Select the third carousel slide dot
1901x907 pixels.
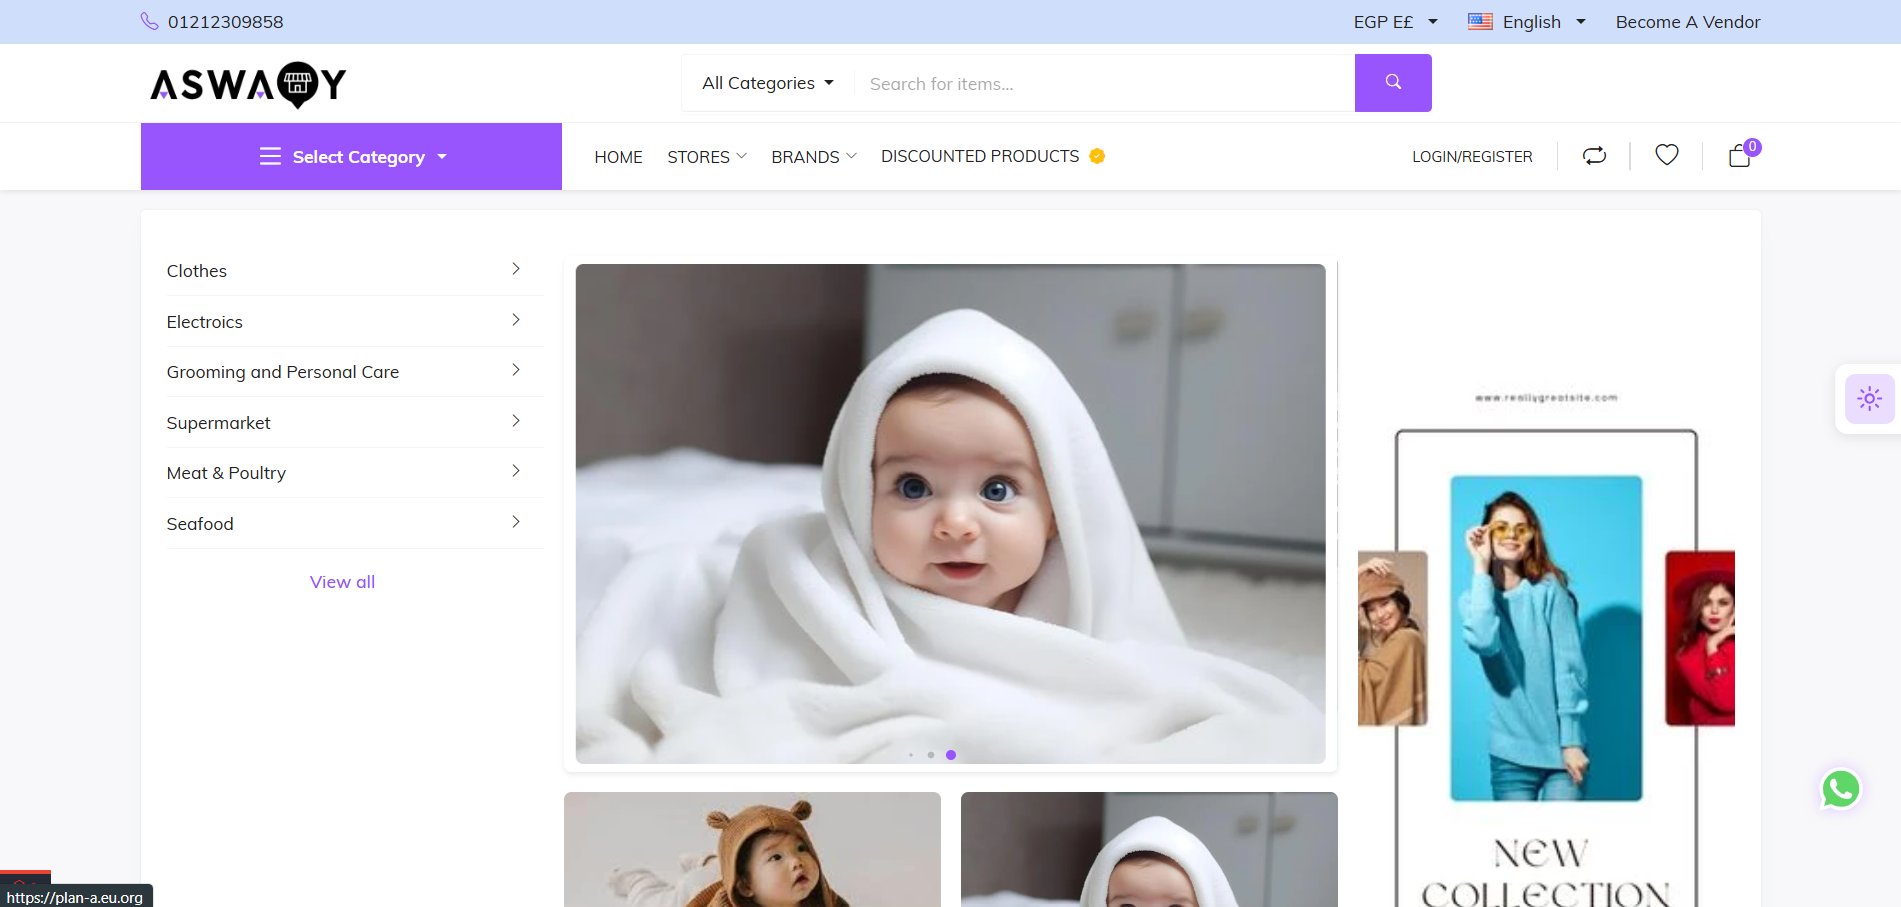pyautogui.click(x=951, y=755)
